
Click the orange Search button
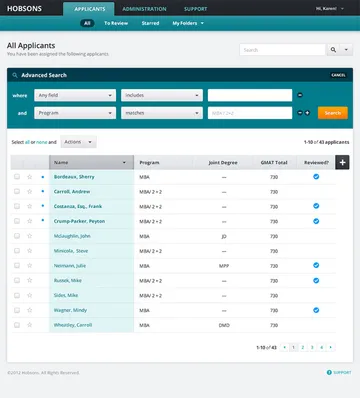[333, 113]
